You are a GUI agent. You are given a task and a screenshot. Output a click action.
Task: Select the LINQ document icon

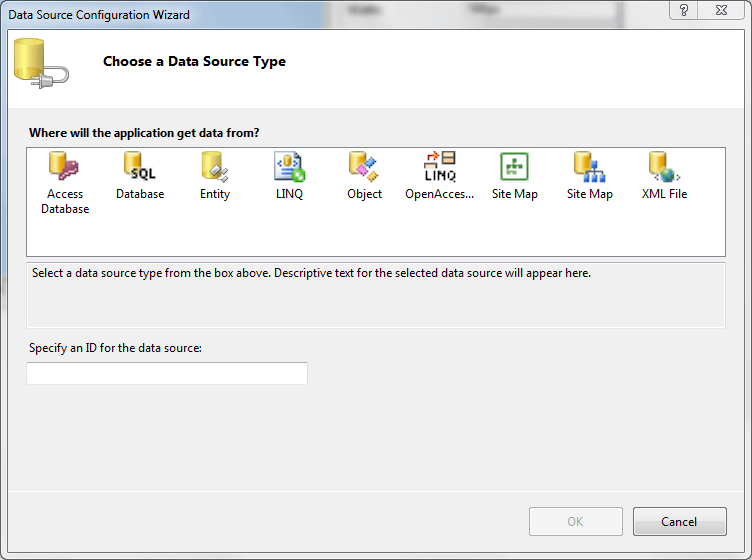[290, 166]
